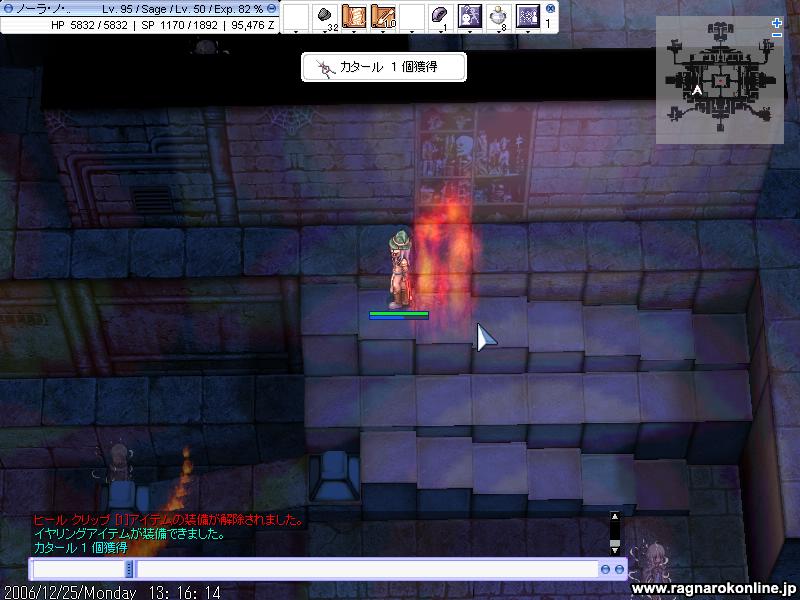Zoom in the minimap with plus button
This screenshot has height=600, width=800.
[x=777, y=23]
